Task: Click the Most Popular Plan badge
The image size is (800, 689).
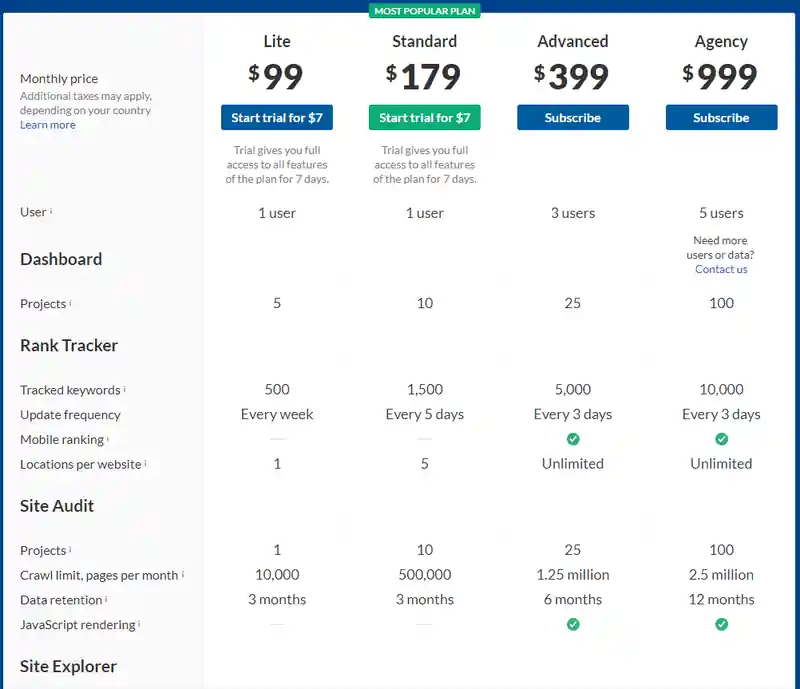Action: pos(424,11)
